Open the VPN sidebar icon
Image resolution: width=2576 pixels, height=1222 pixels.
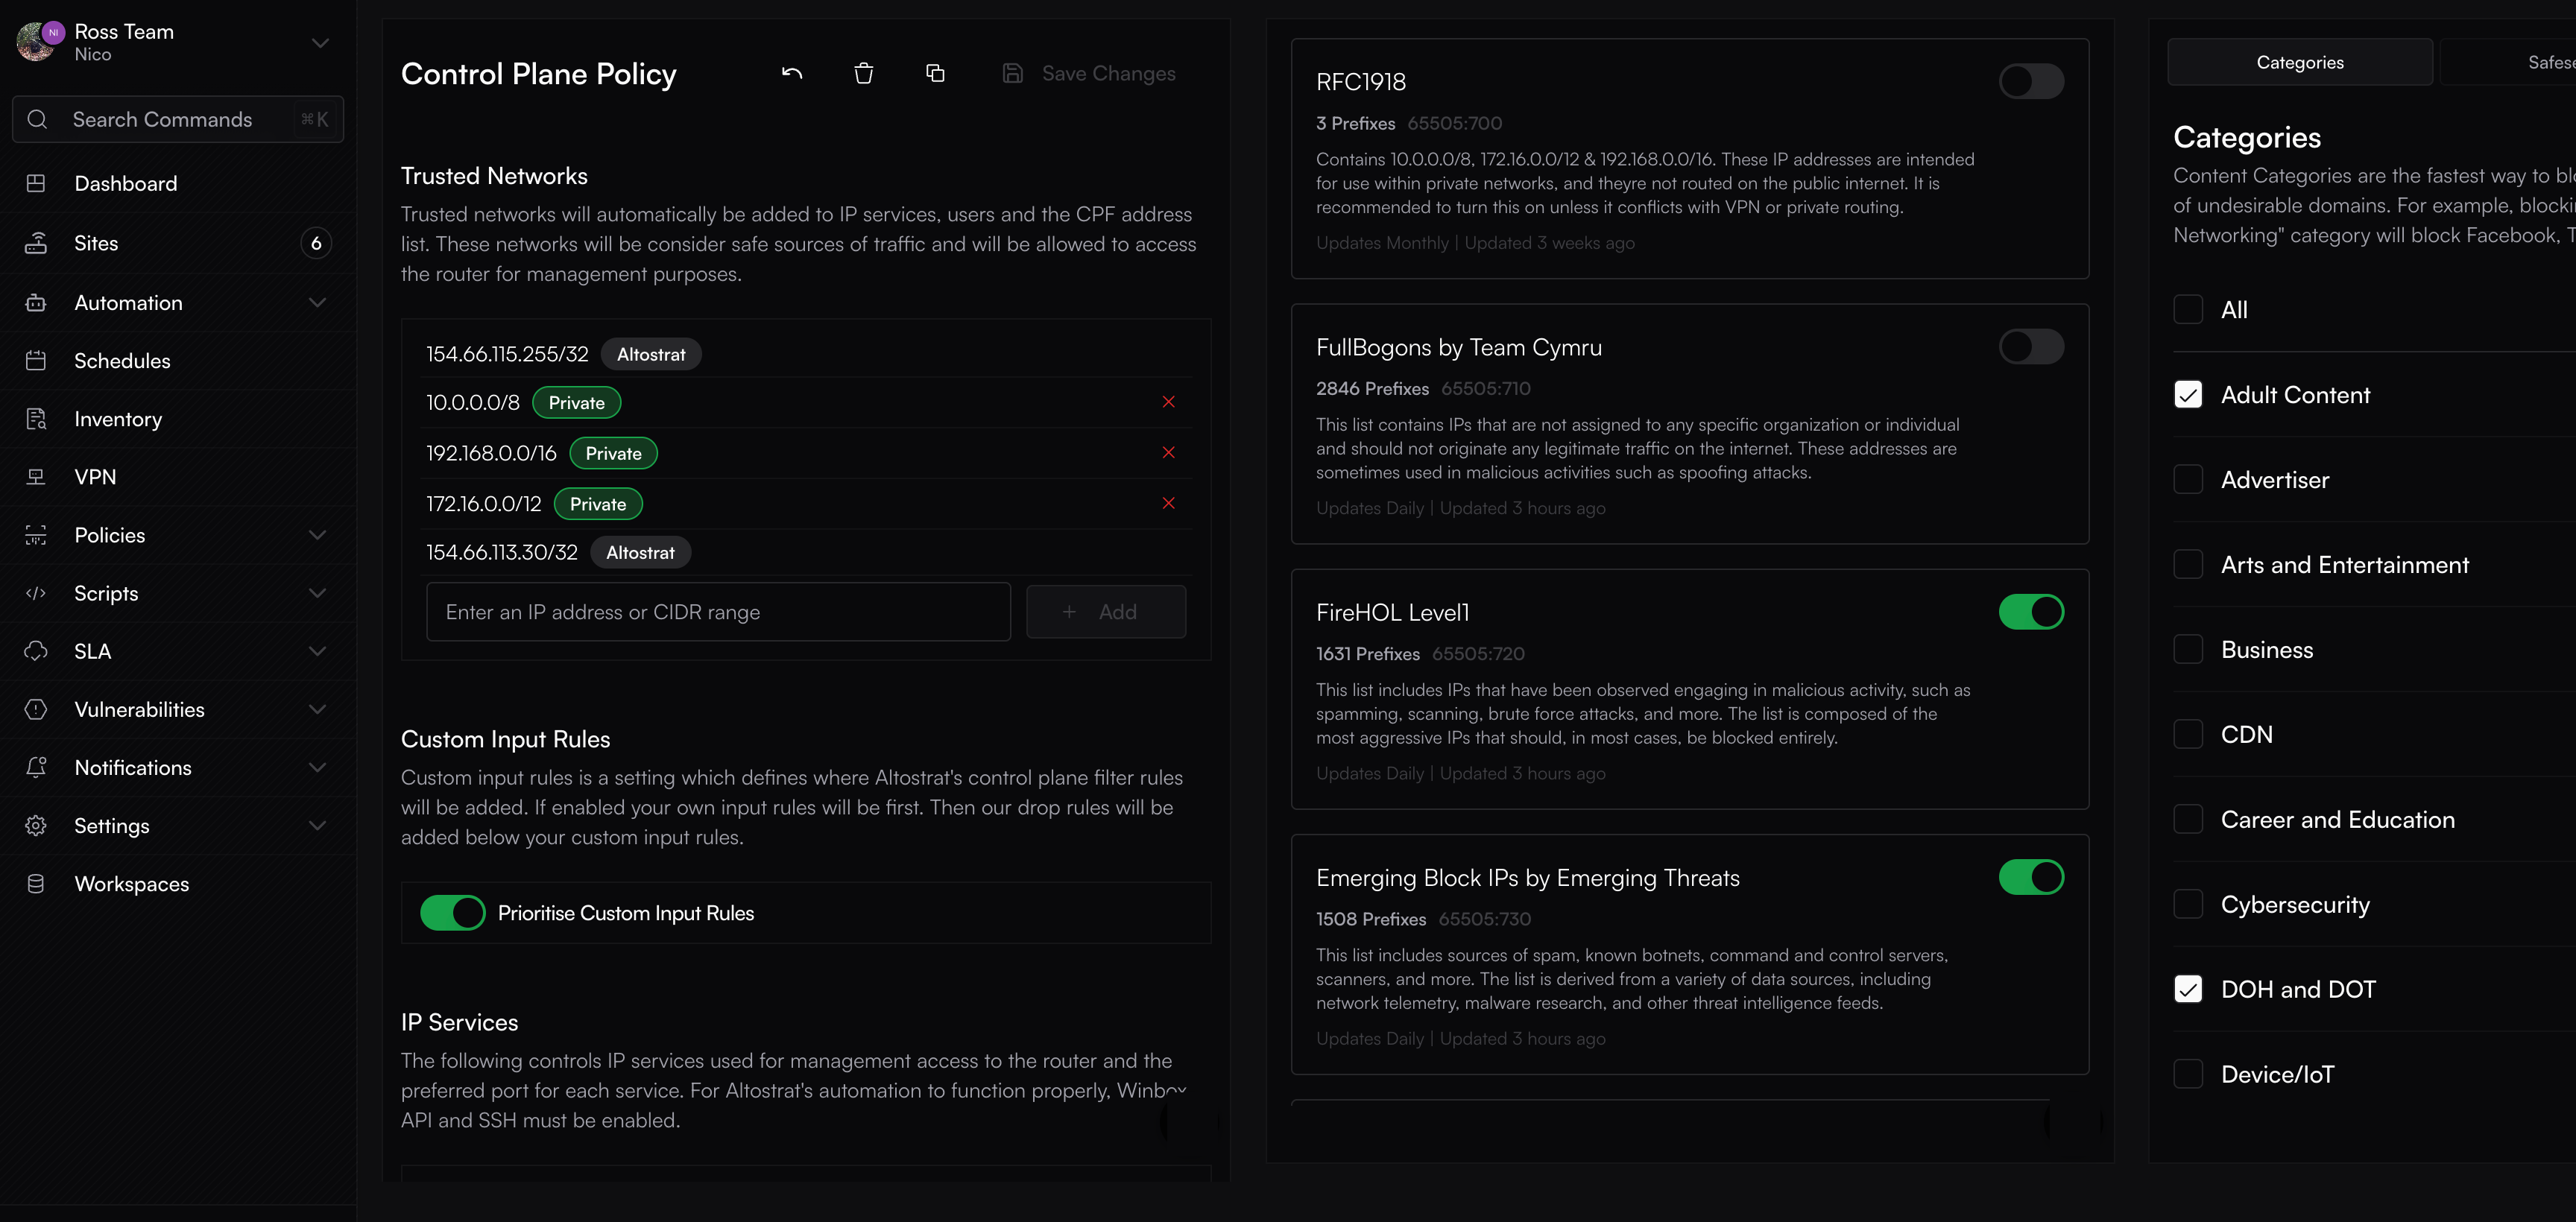pyautogui.click(x=36, y=477)
